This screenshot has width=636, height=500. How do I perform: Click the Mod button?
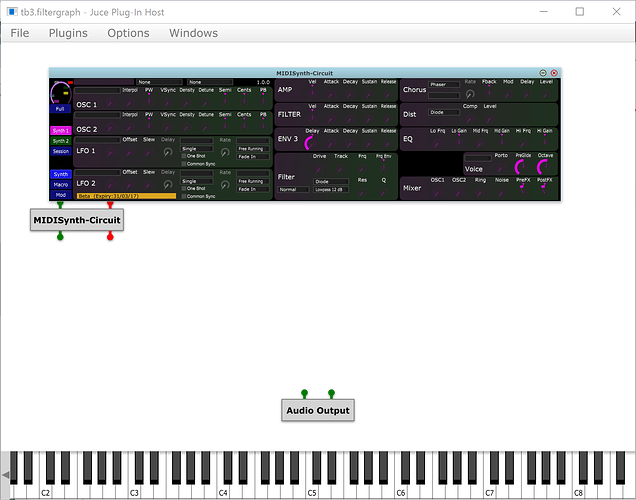[61, 195]
